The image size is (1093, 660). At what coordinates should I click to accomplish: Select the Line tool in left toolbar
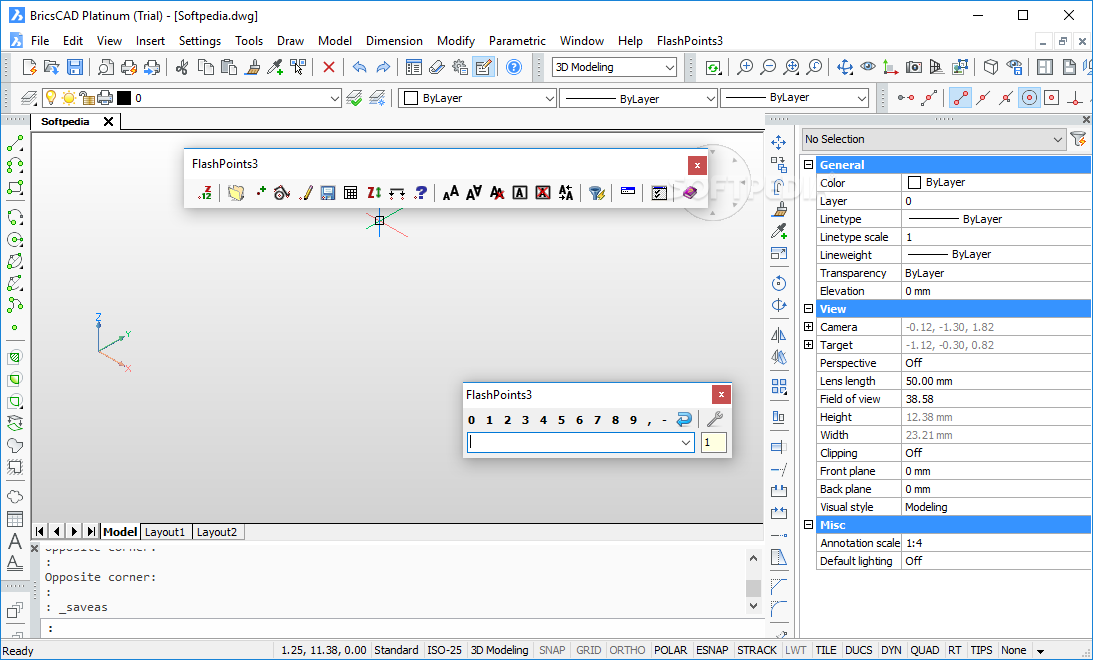(15, 144)
